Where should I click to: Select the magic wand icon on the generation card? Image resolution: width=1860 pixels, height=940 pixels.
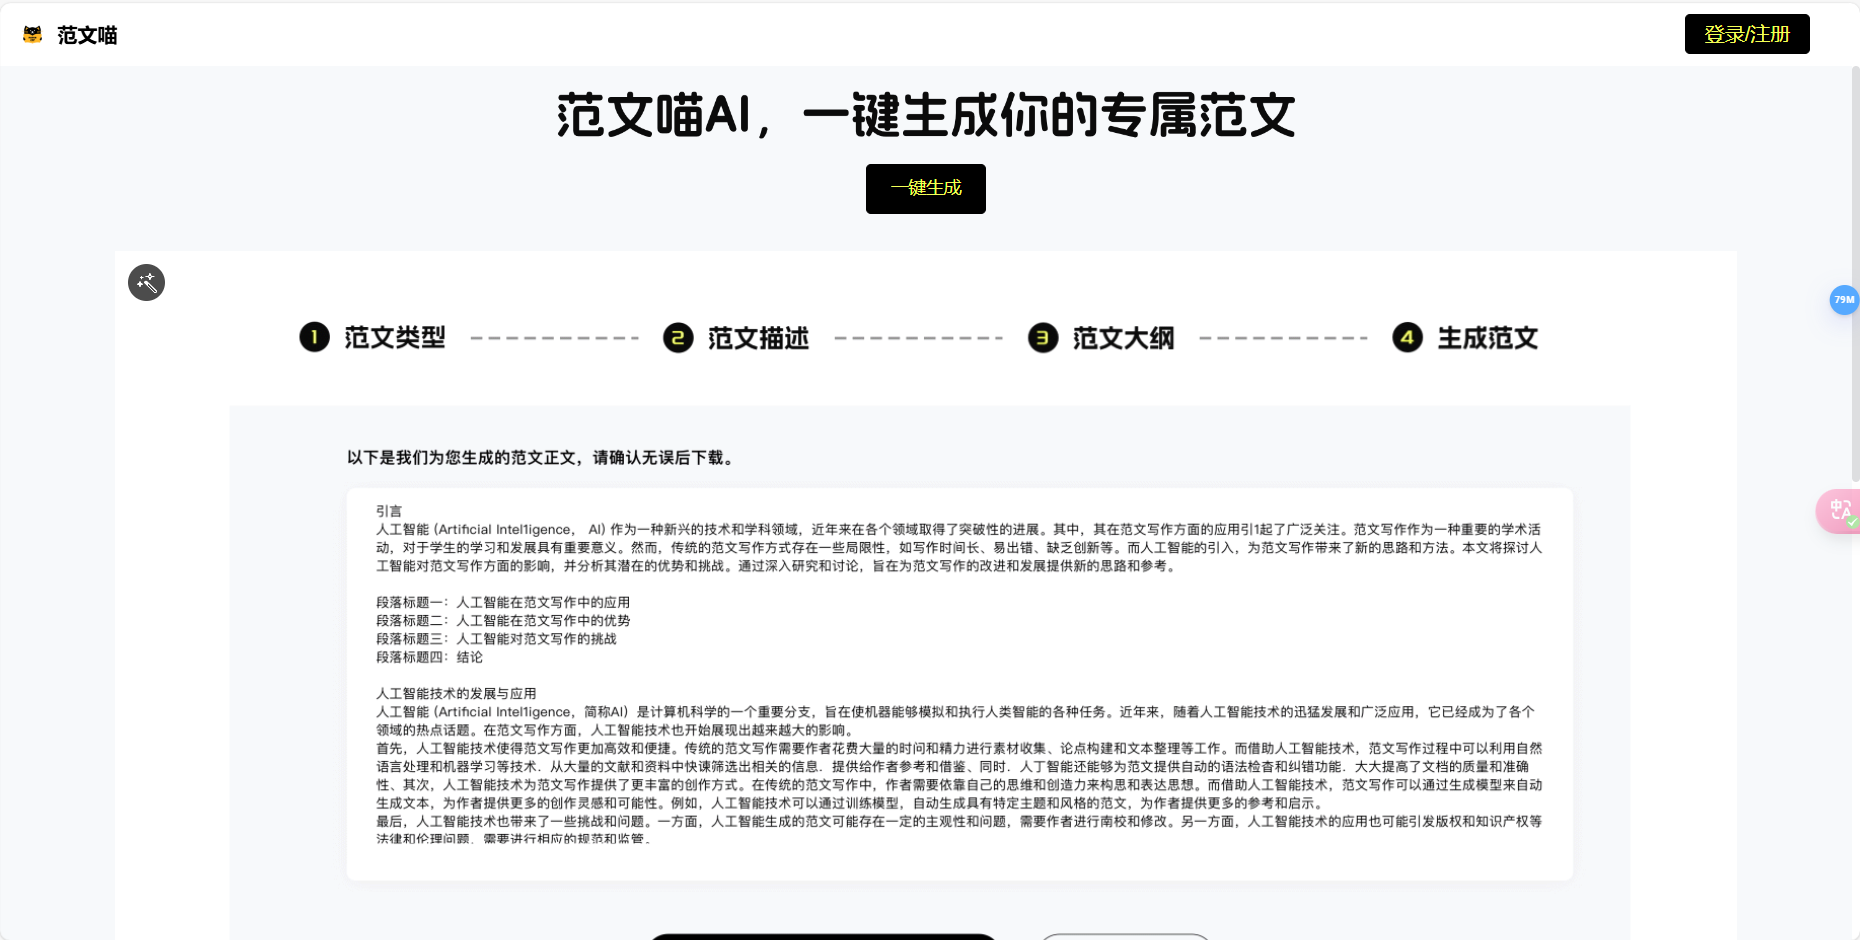point(146,283)
